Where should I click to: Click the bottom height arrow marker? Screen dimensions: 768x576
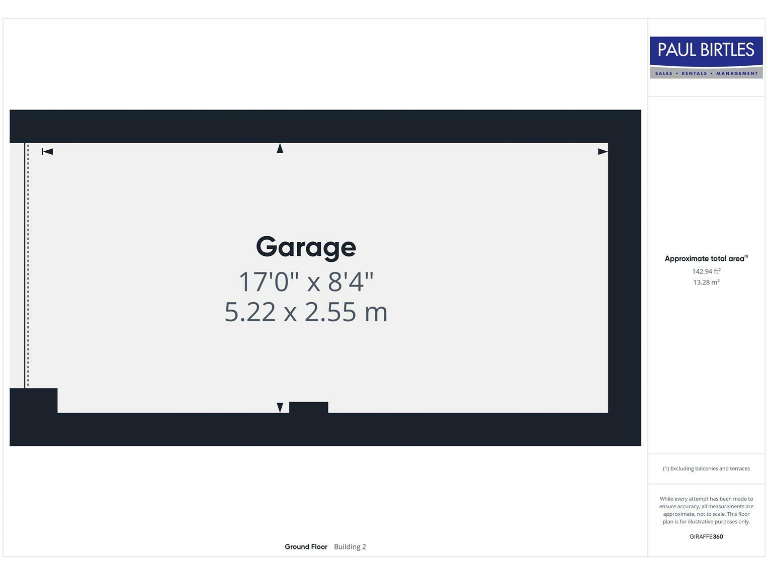(280, 407)
